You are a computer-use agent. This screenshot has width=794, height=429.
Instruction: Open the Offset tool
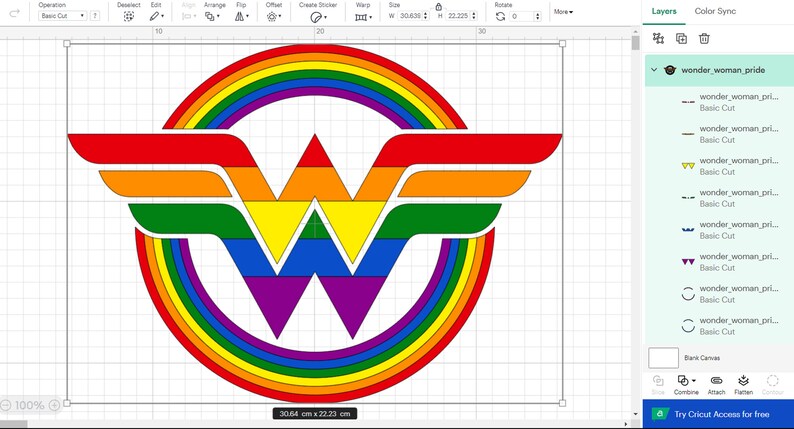pyautogui.click(x=274, y=17)
